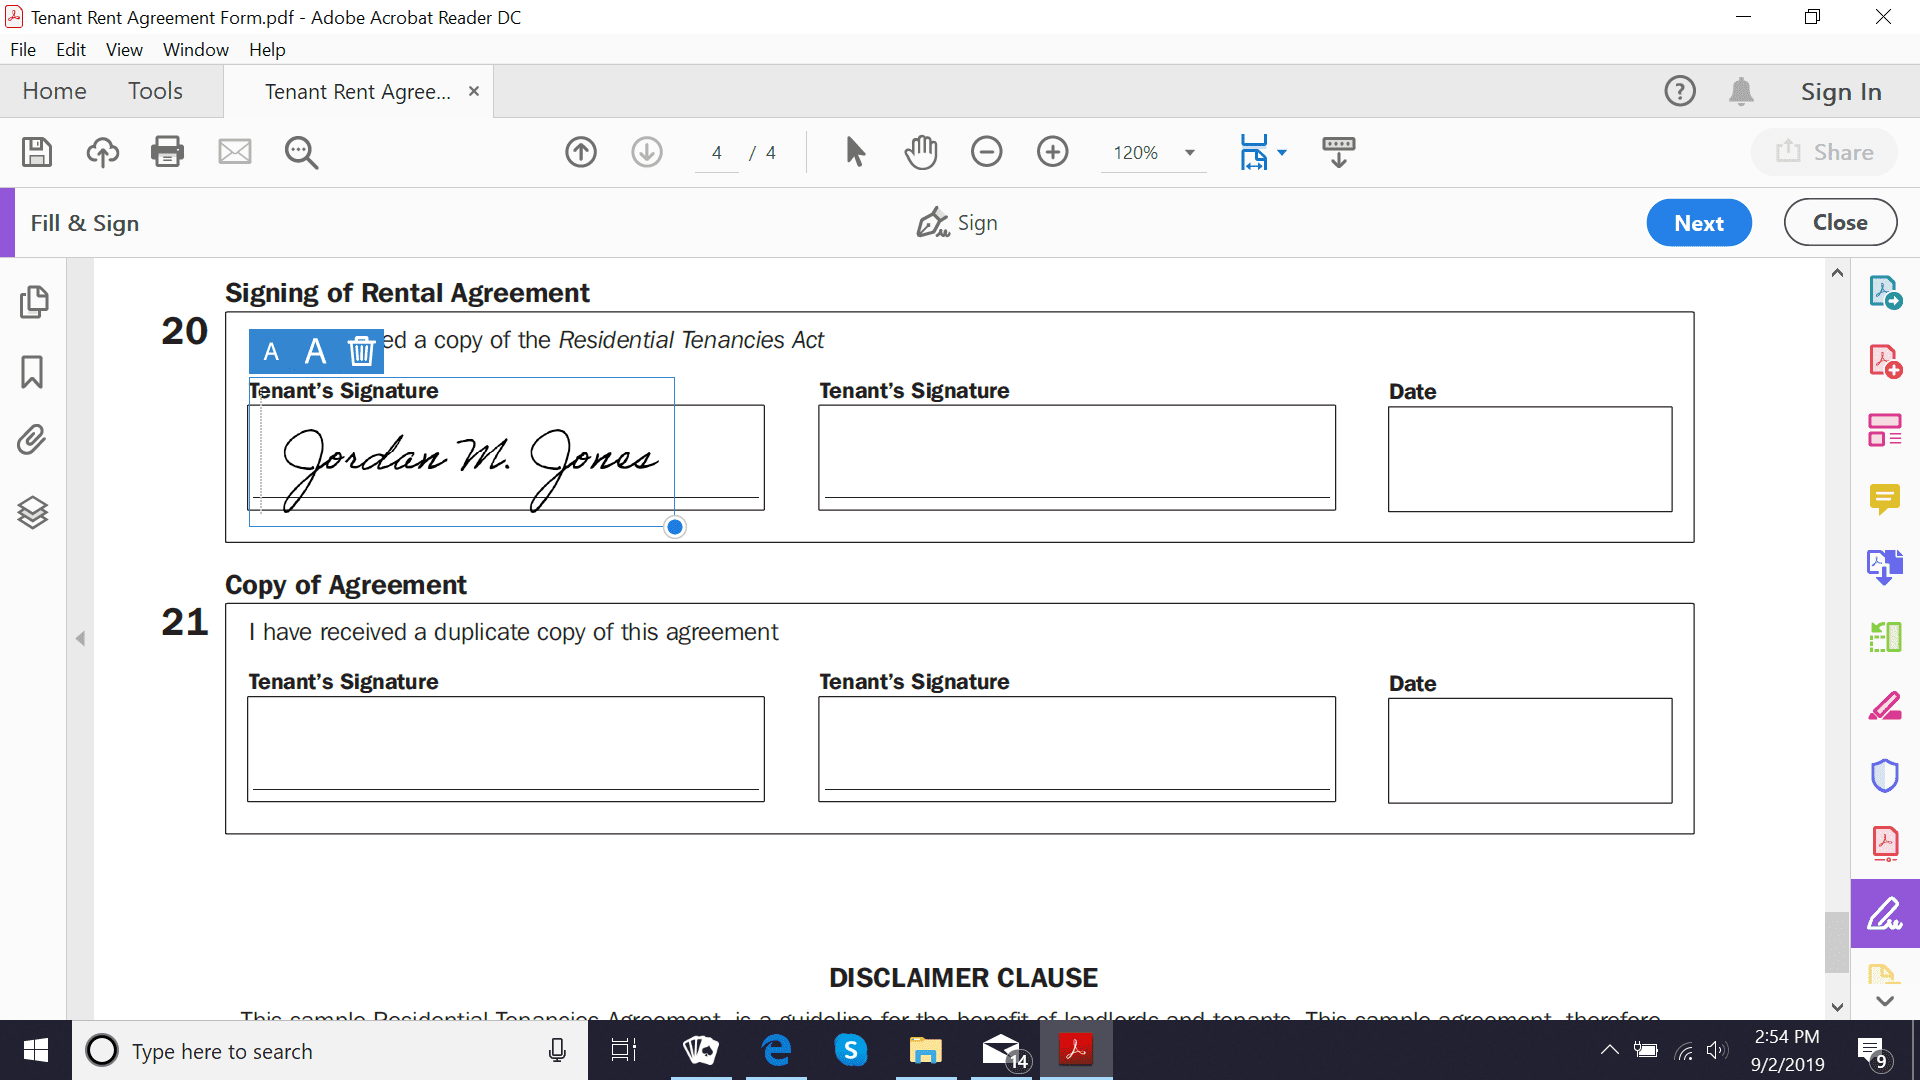Click the Next button in Fill & Sign
1920x1080 pixels.
pyautogui.click(x=1698, y=223)
